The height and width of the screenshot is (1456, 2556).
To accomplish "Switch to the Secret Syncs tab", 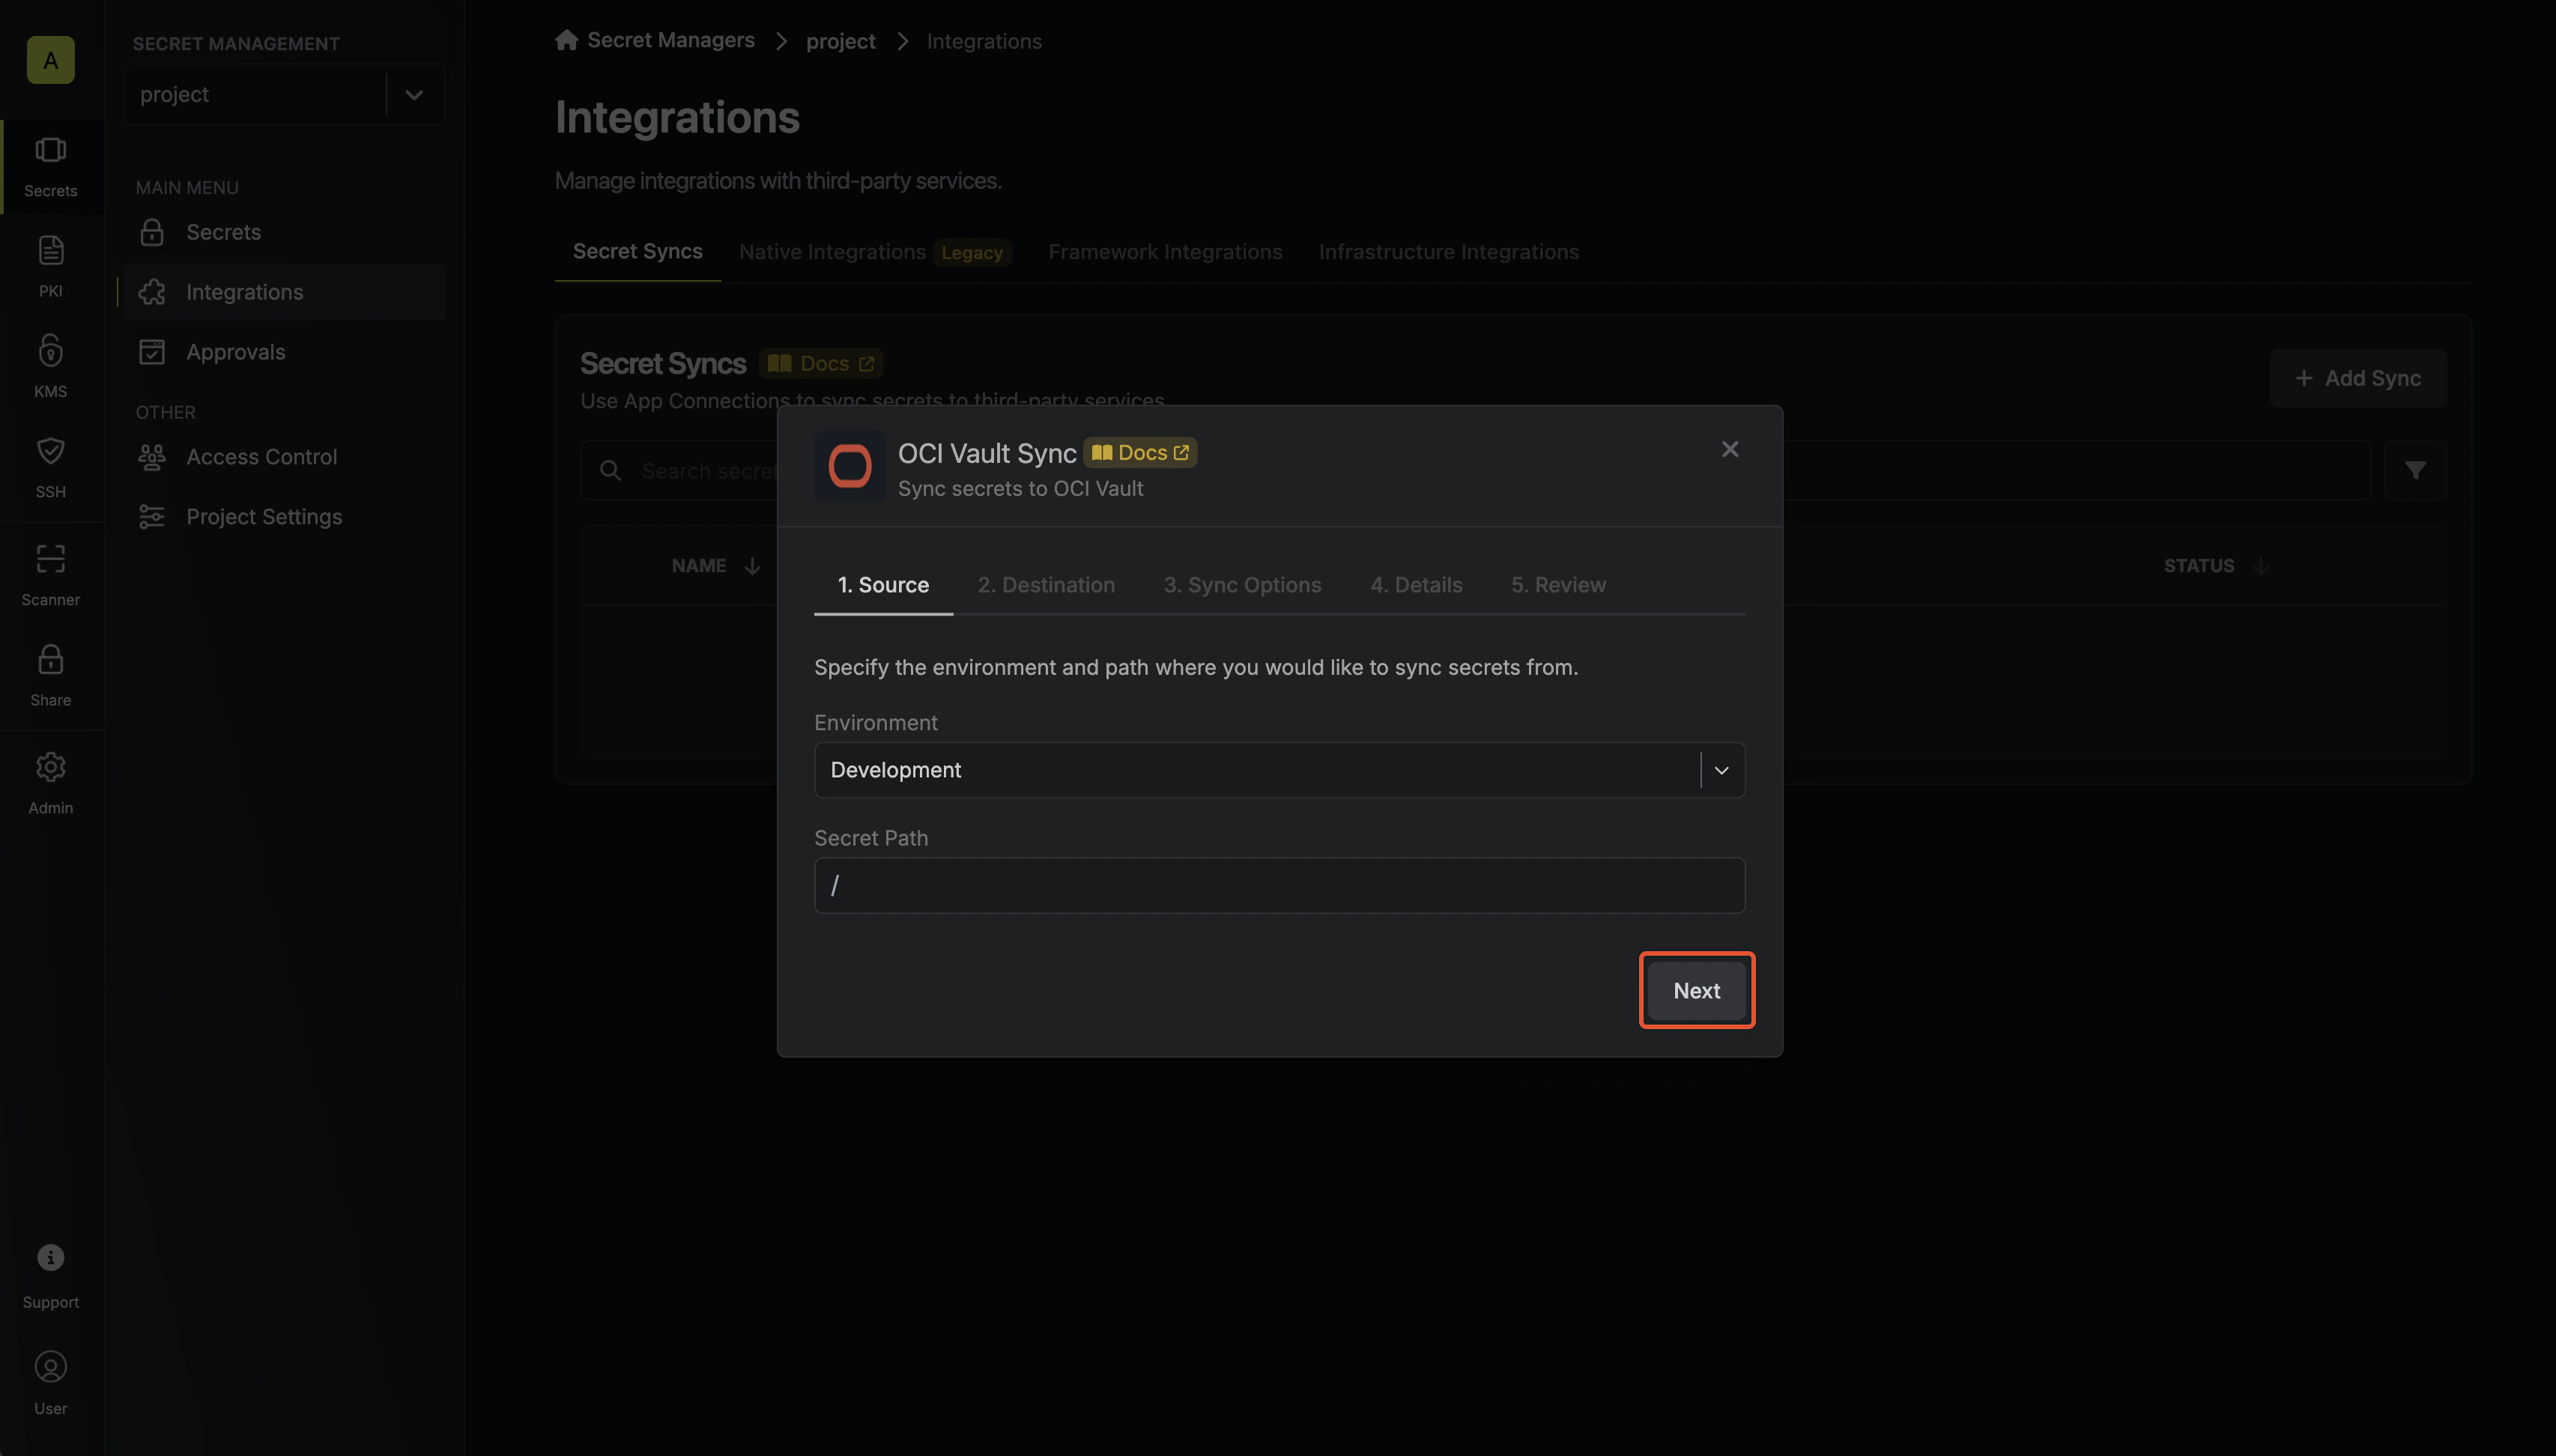I will (638, 252).
